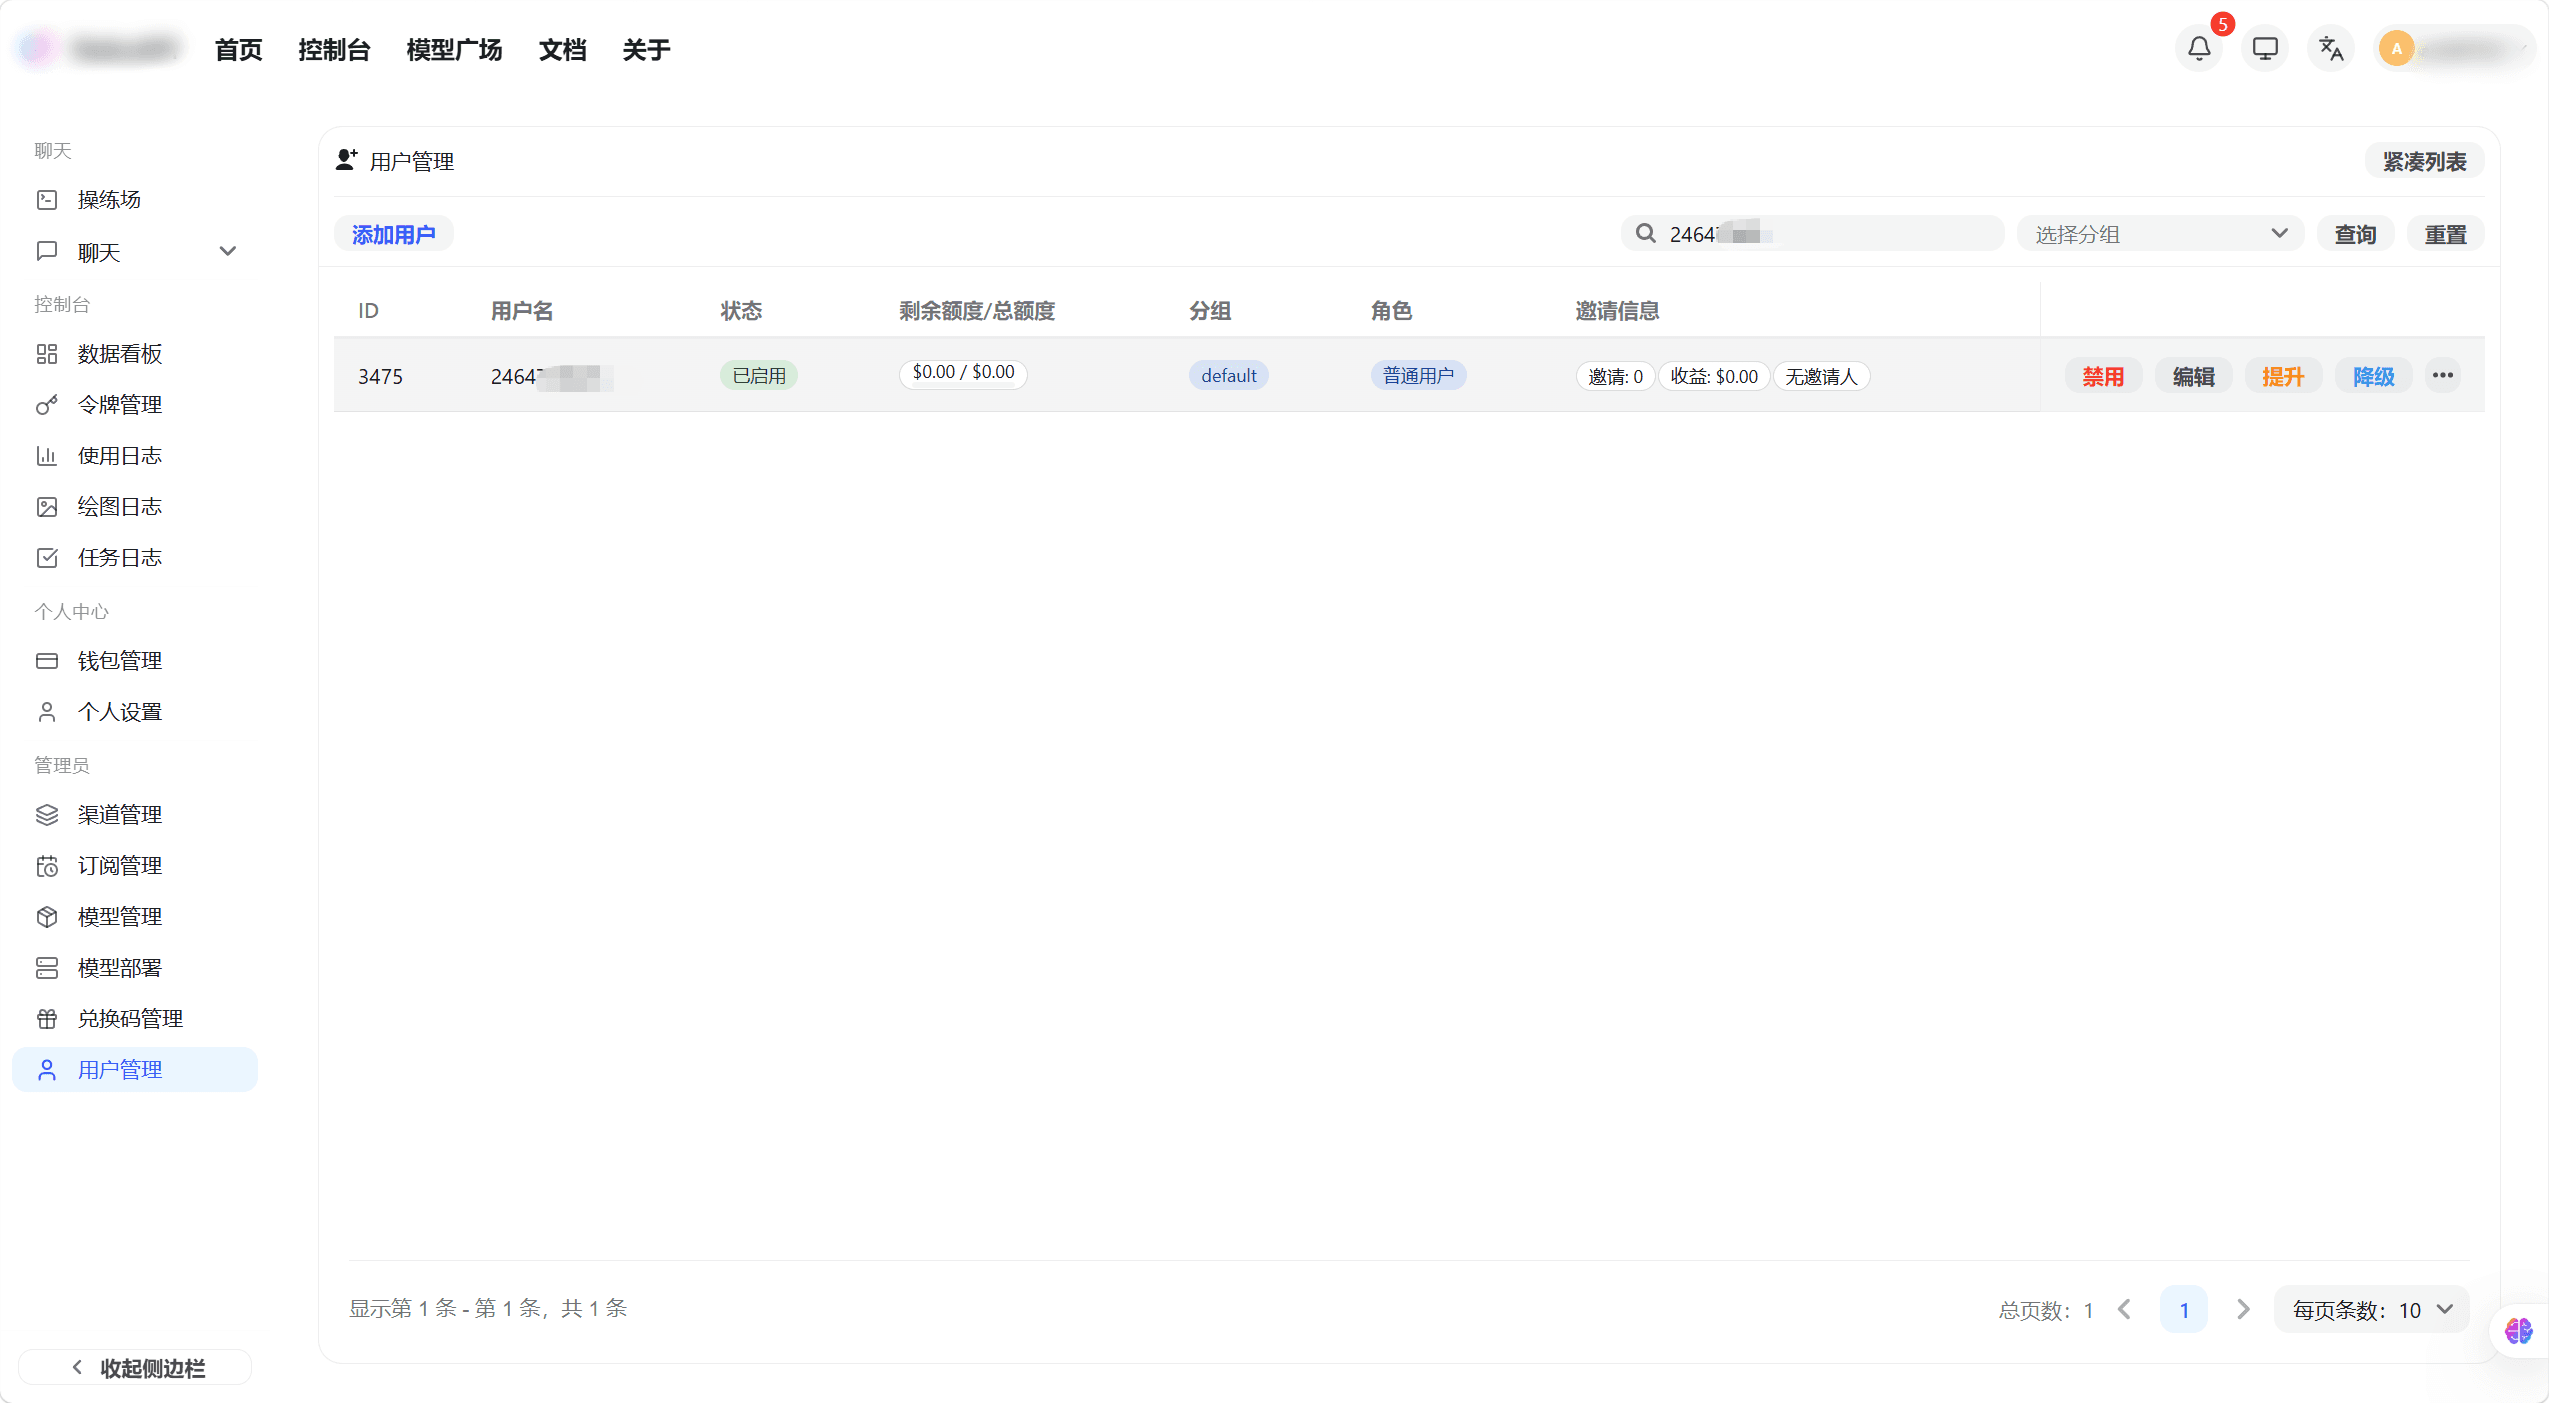This screenshot has height=1403, width=2549.
Task: Open the notifications bell icon
Action: 2198,48
